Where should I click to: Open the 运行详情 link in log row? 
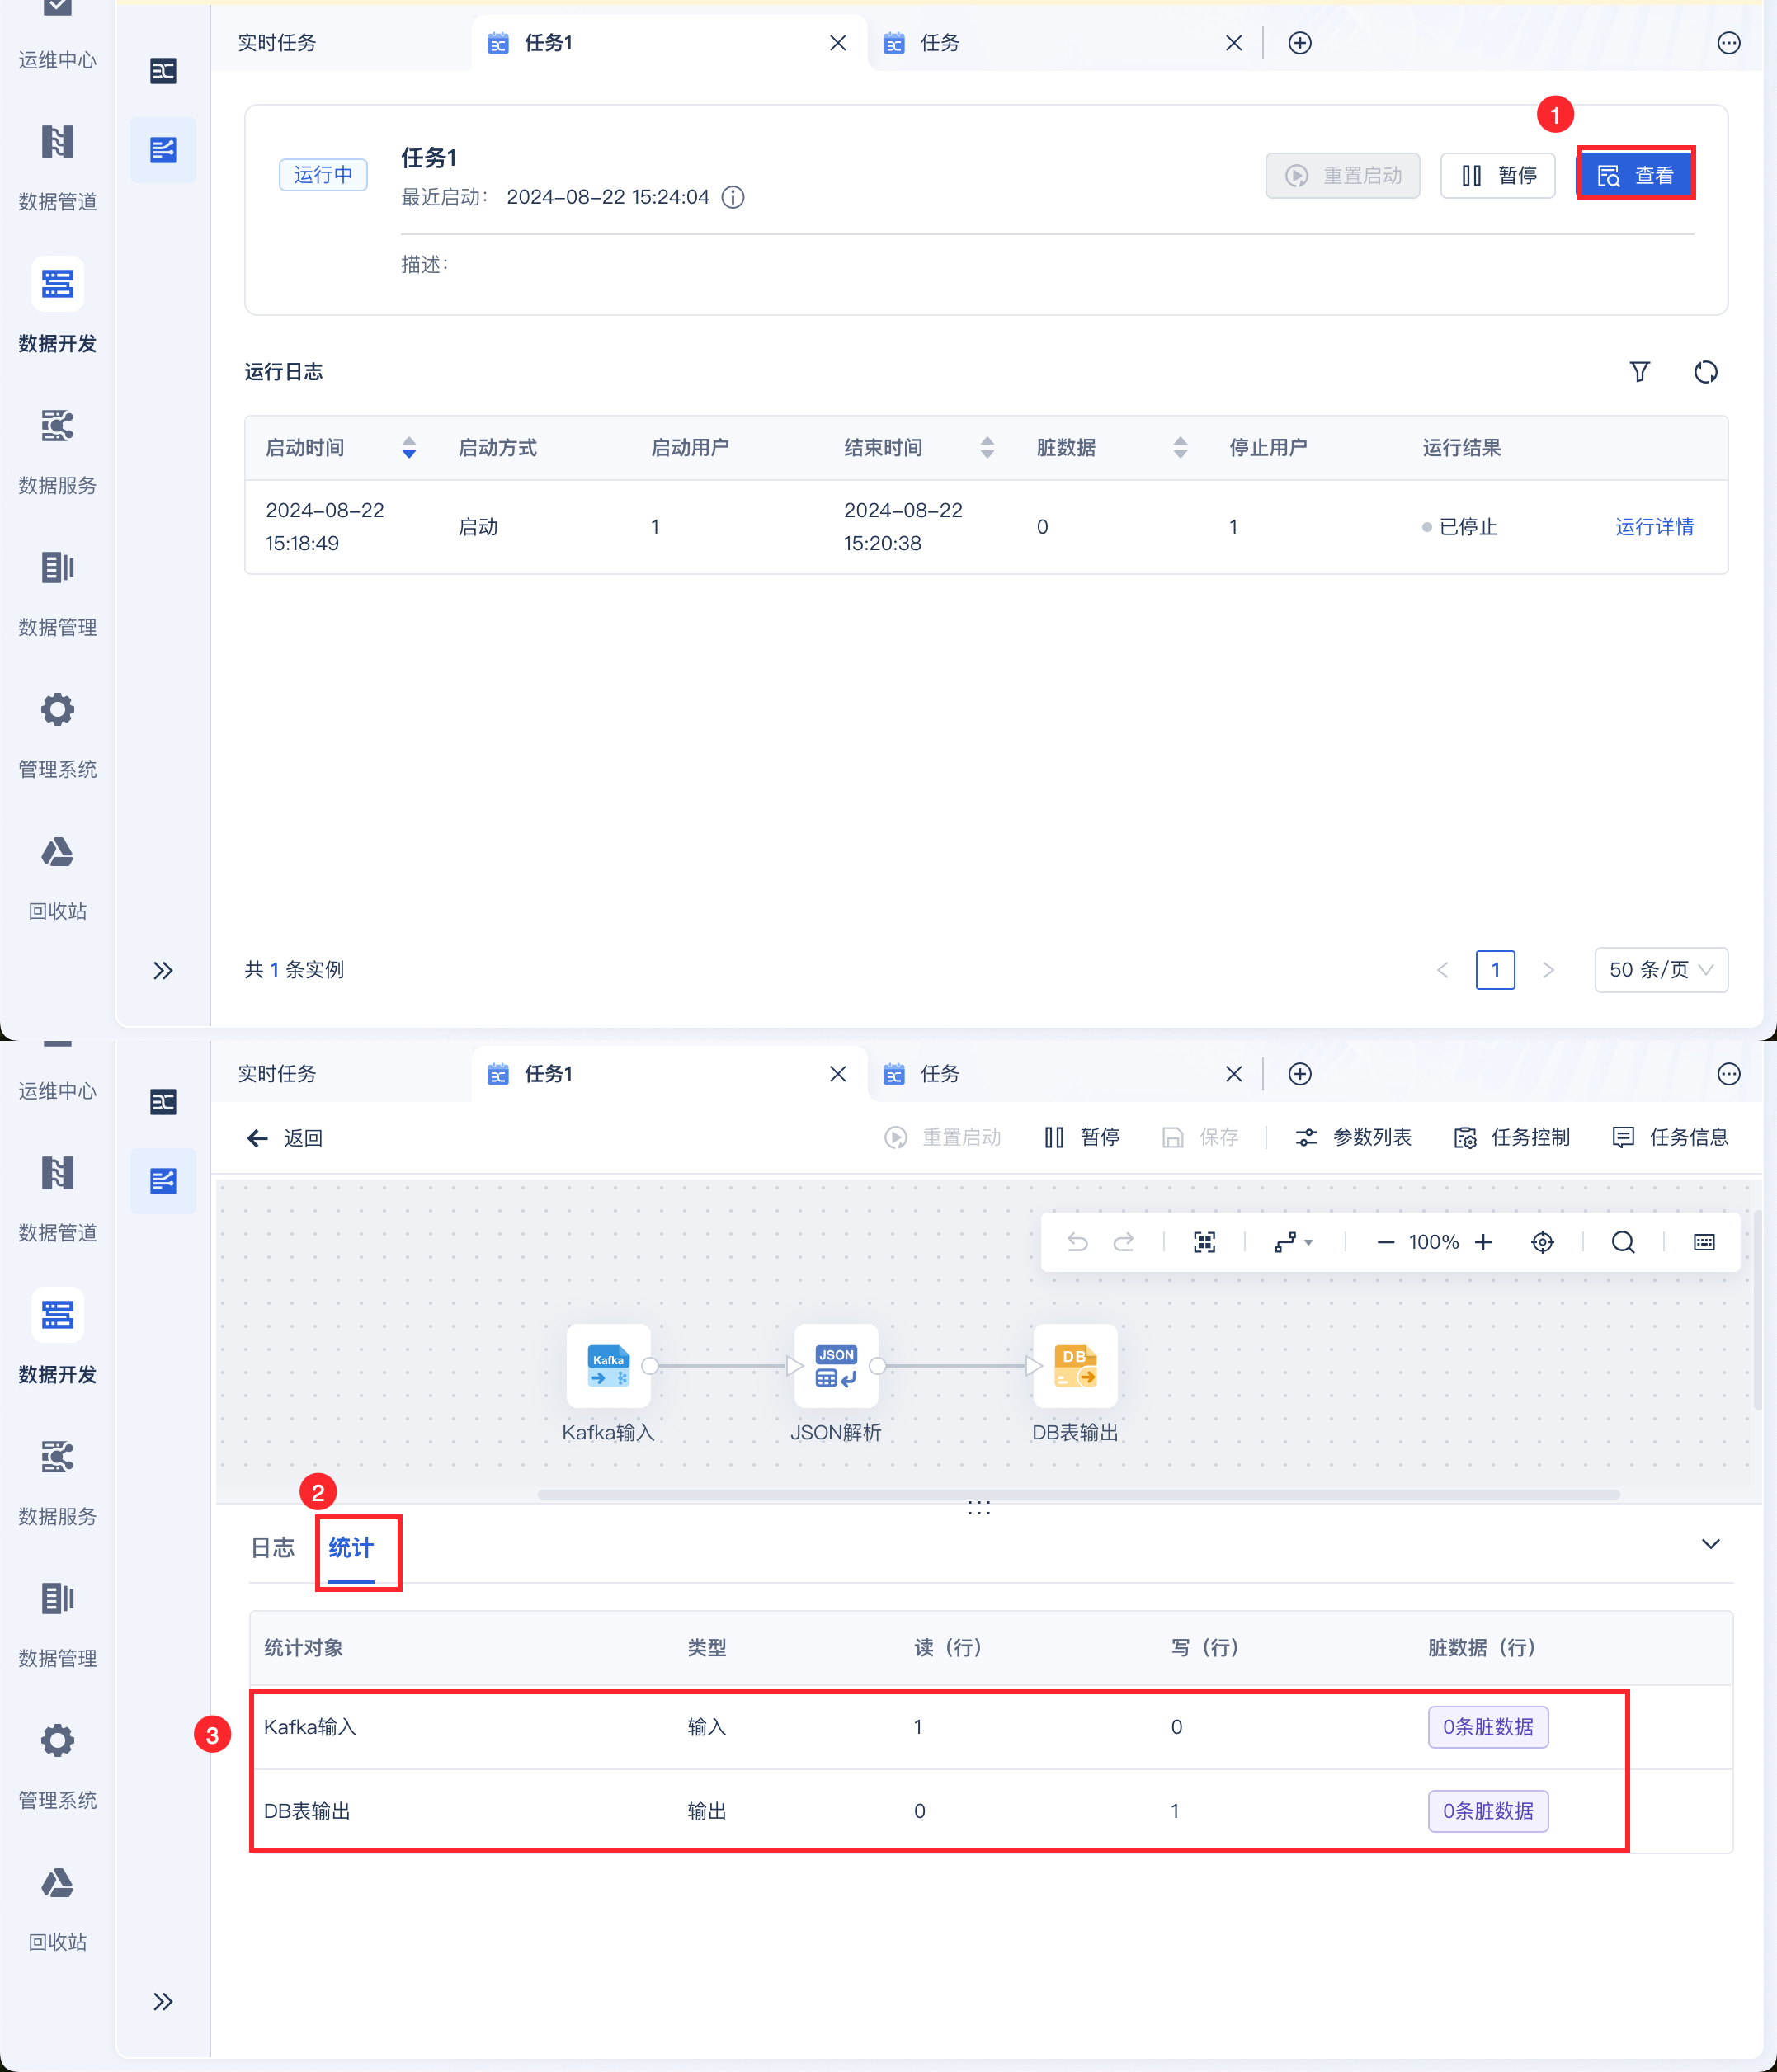click(x=1653, y=527)
